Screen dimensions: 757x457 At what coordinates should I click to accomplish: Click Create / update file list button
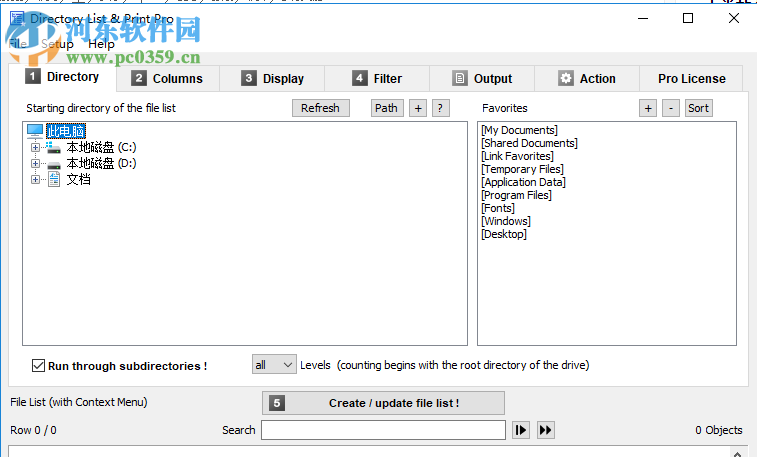point(383,403)
